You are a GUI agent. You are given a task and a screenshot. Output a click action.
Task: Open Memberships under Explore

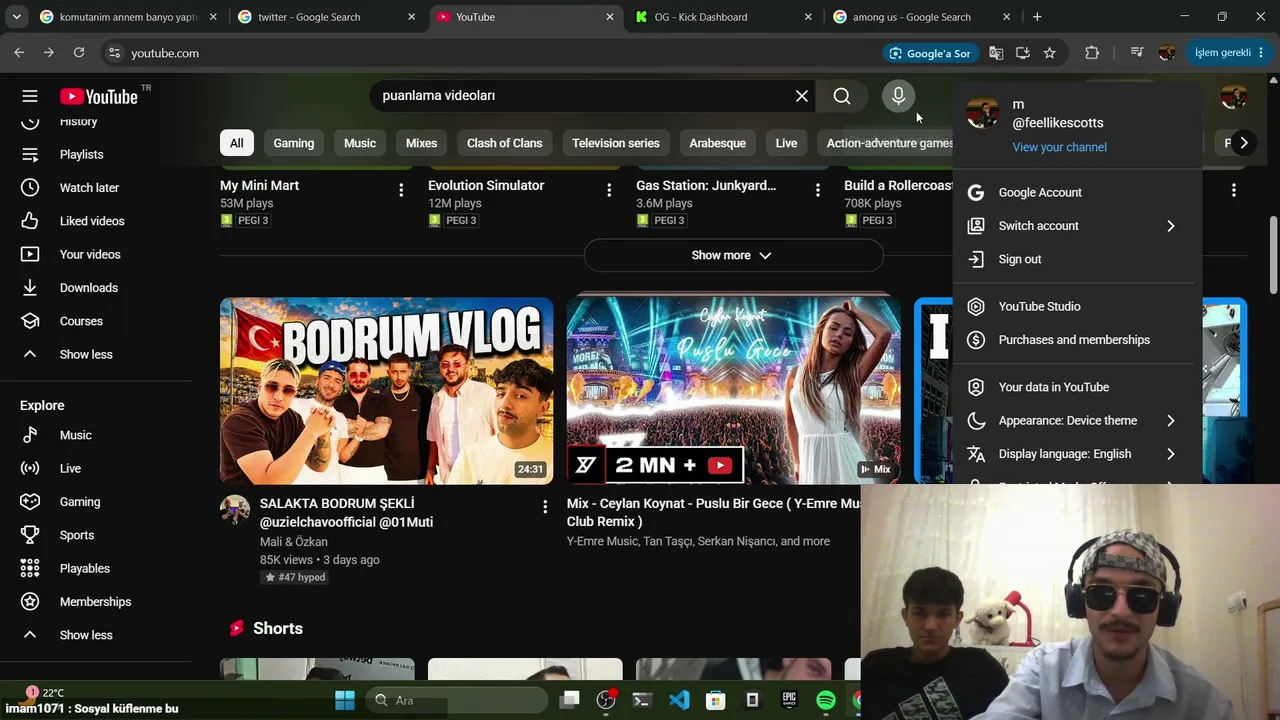(x=96, y=602)
